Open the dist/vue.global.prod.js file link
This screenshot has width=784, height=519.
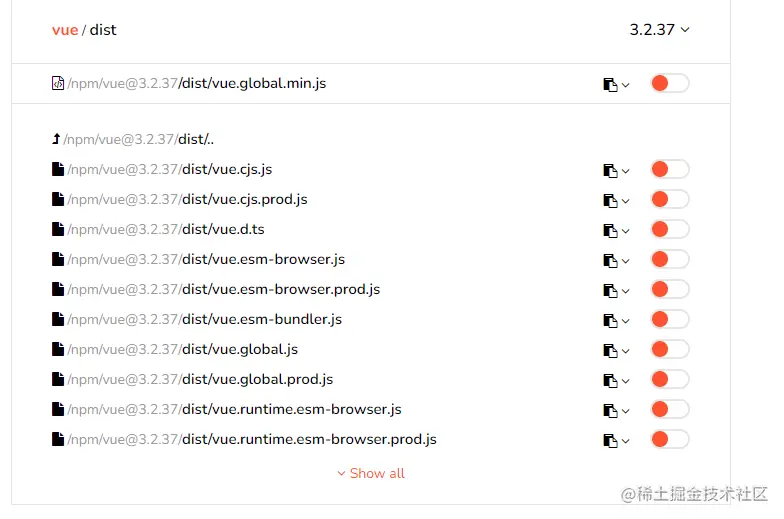(200, 379)
